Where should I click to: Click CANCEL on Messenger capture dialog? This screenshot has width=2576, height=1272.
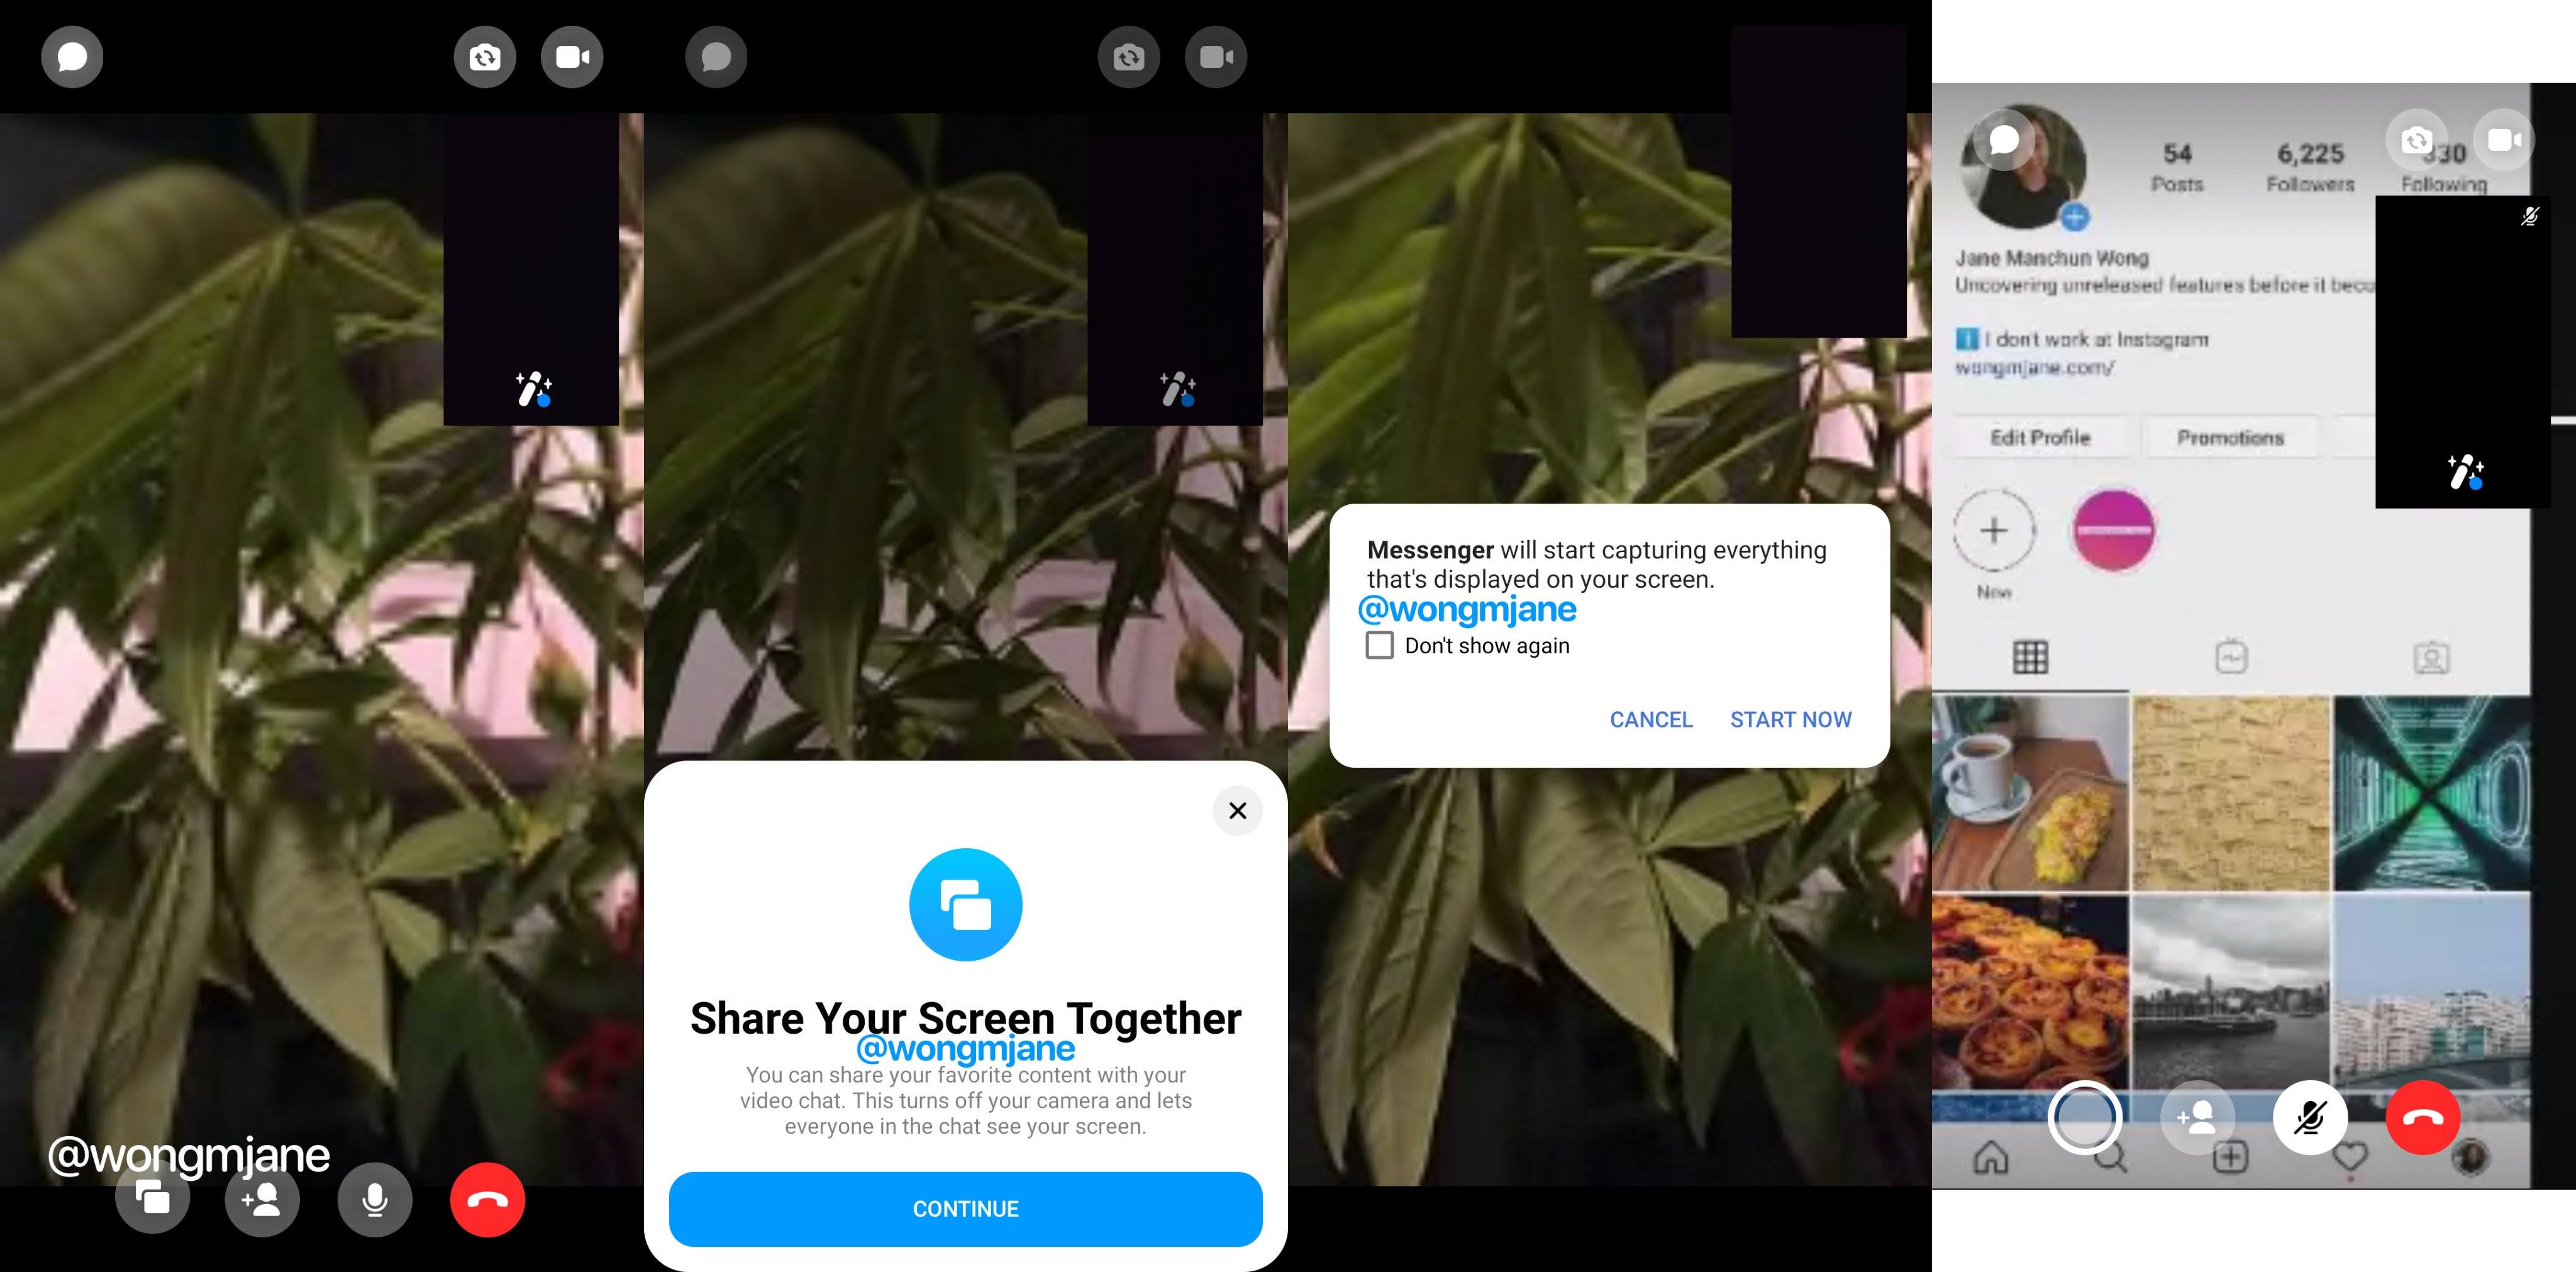1651,718
